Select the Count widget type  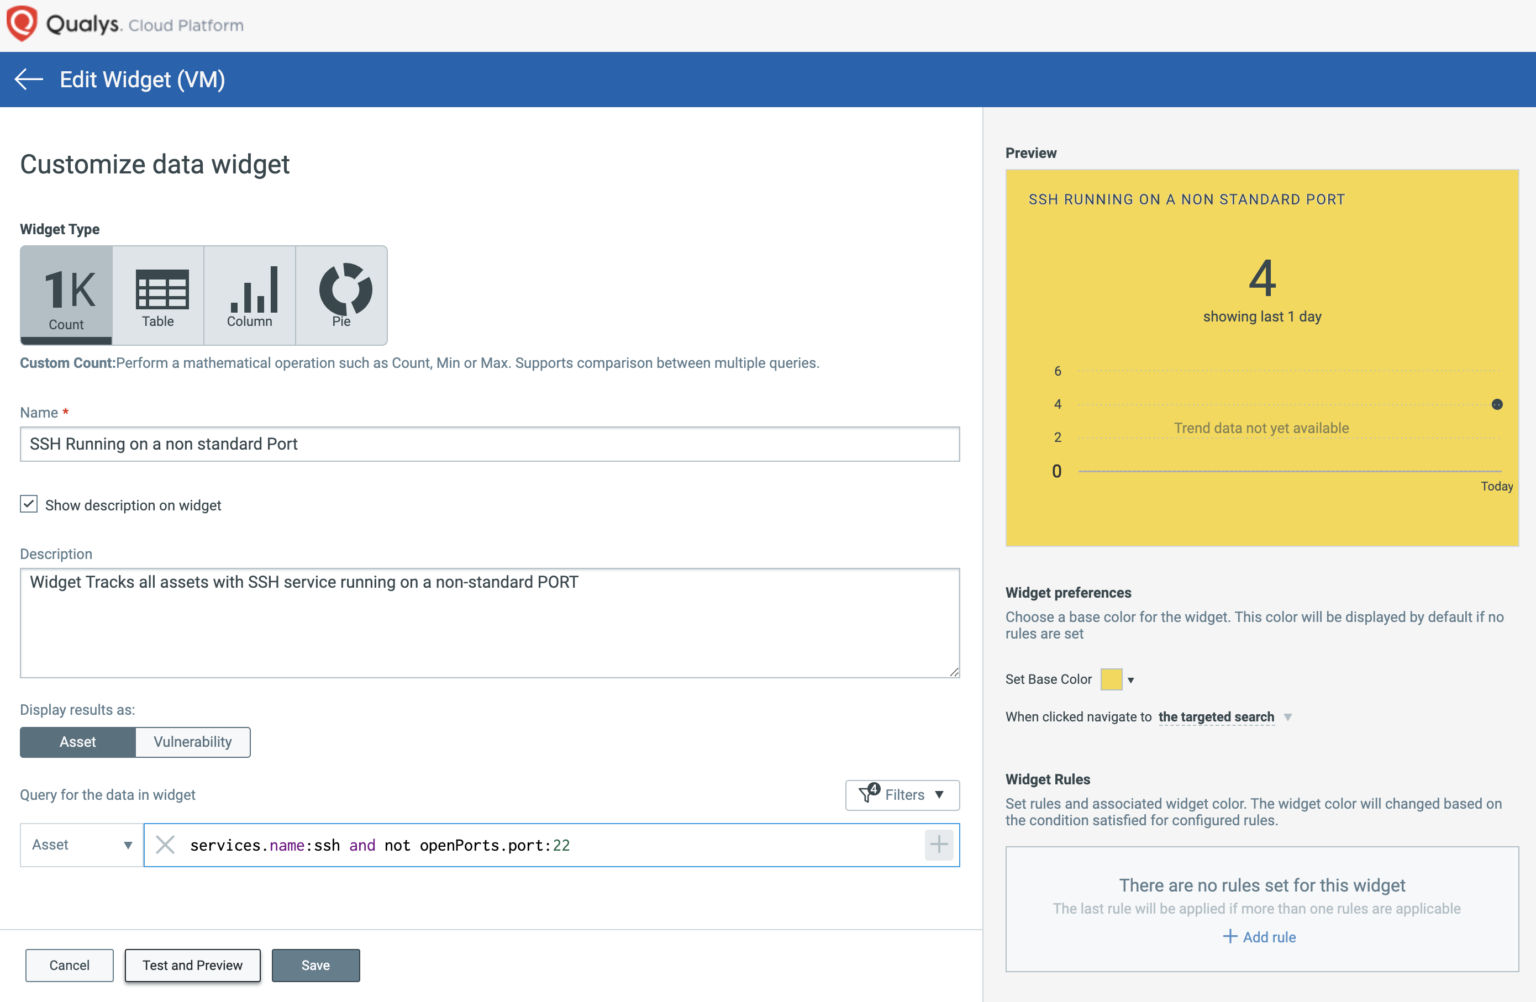(66, 294)
